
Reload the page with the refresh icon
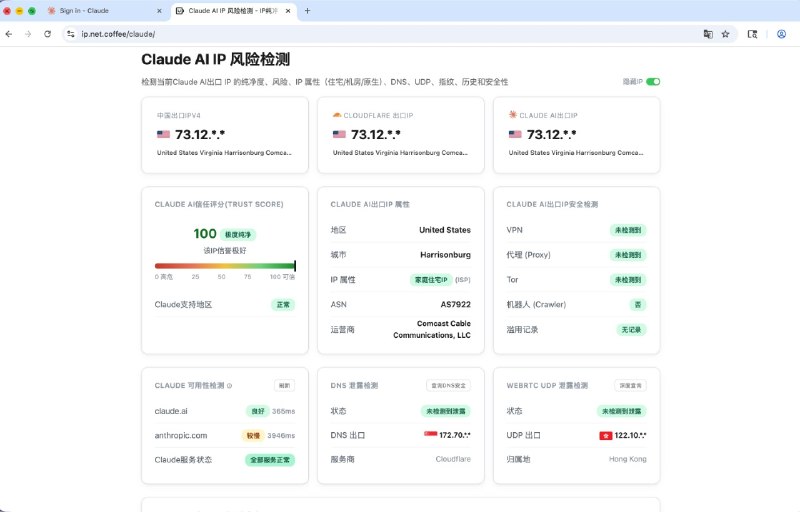point(47,34)
